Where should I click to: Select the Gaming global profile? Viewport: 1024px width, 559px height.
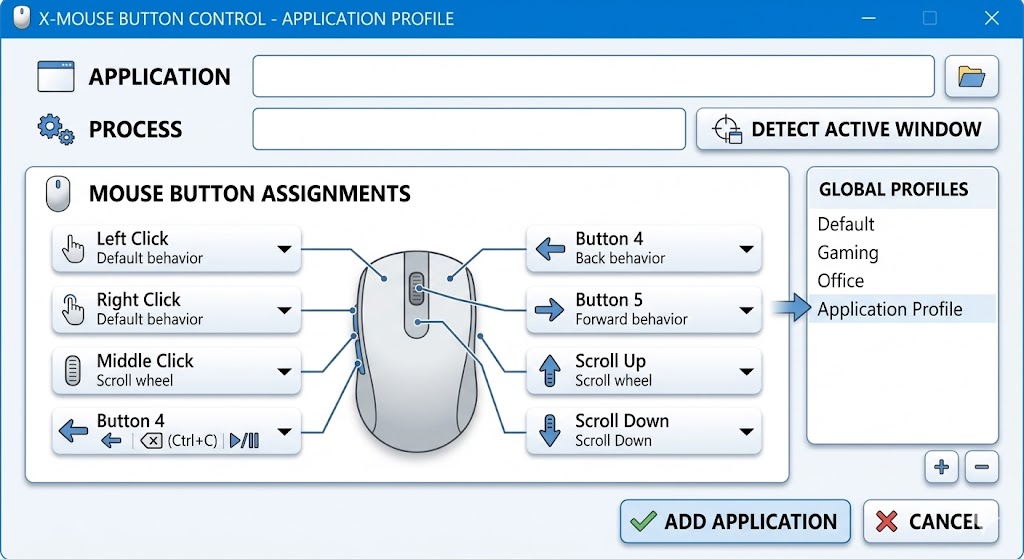[x=848, y=253]
